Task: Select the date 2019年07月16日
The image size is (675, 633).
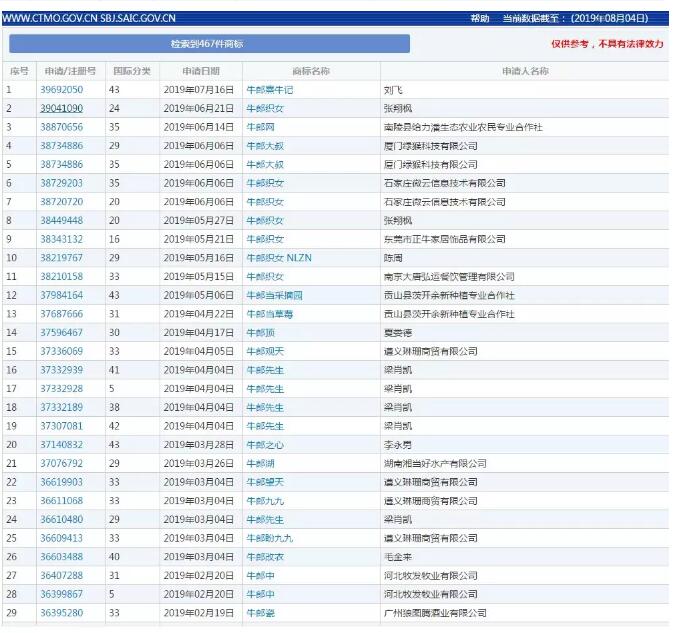Action: 198,90
